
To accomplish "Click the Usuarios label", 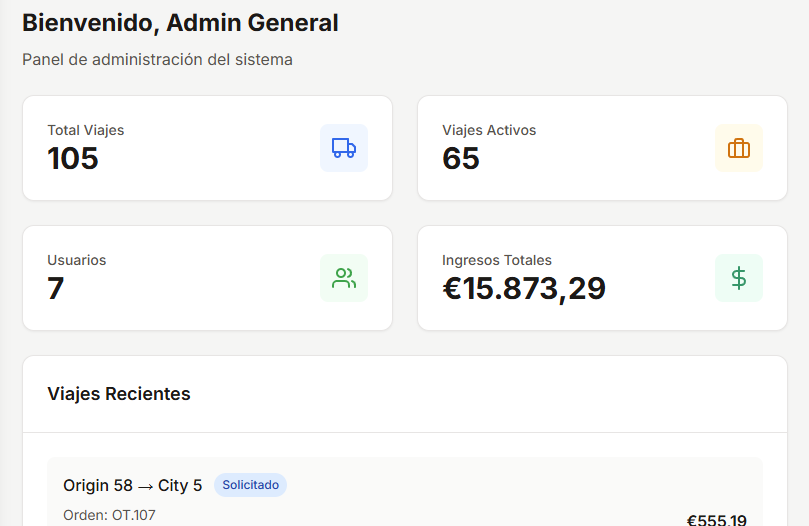I will (77, 260).
